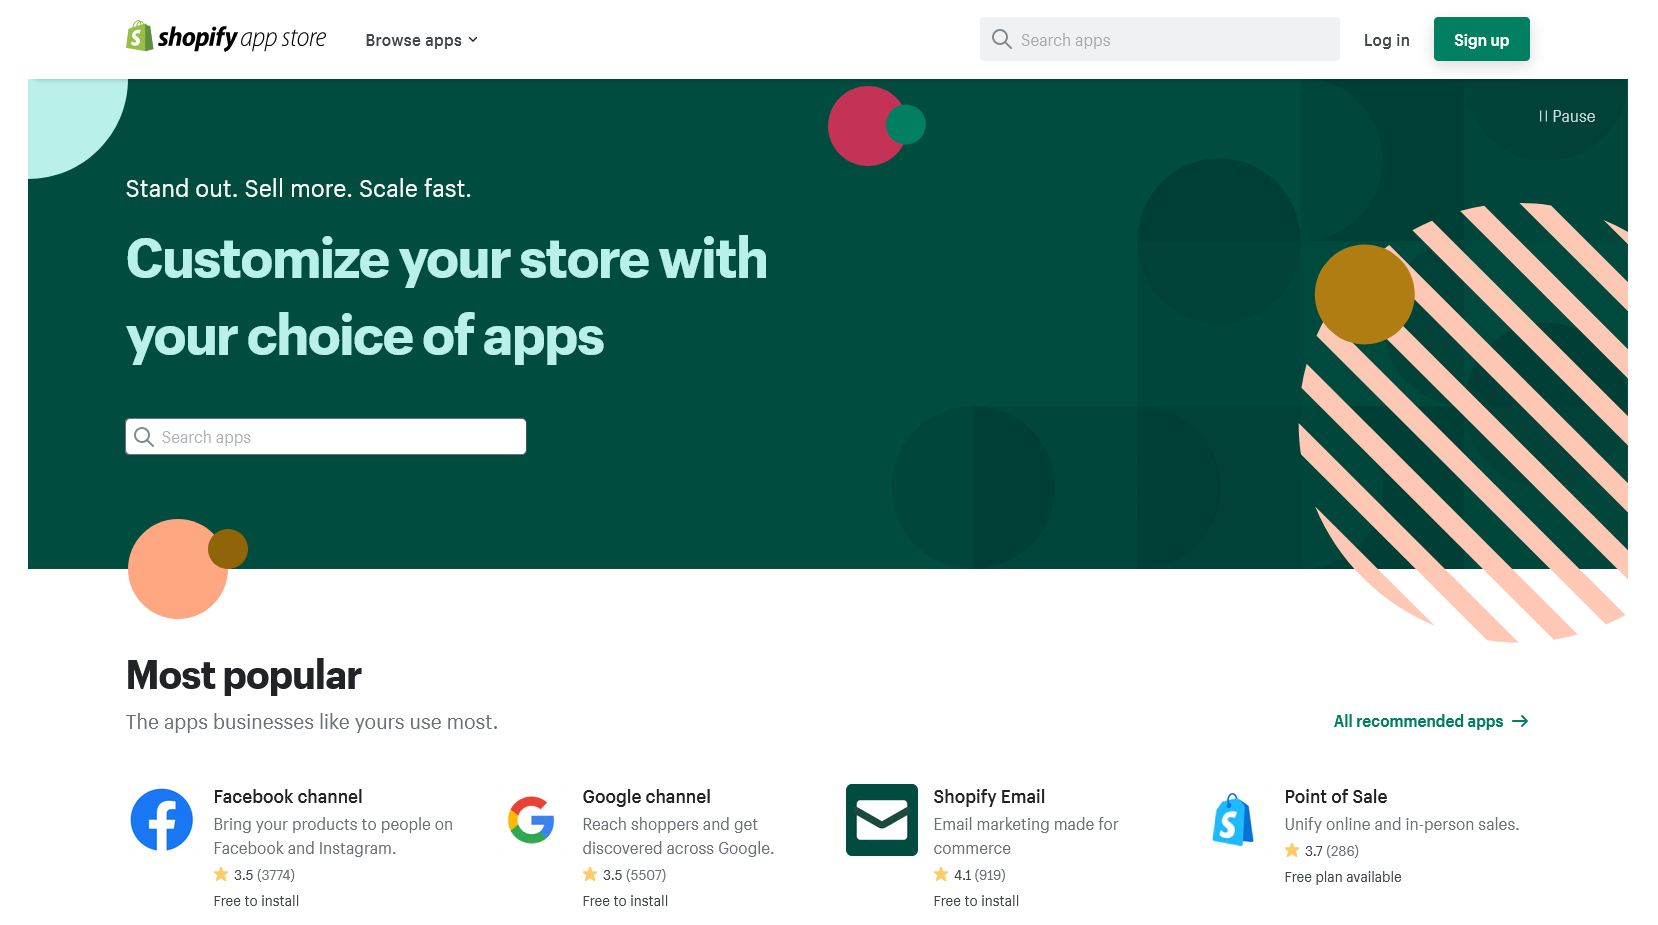
Task: Open the Shopify Email app icon
Action: click(881, 820)
